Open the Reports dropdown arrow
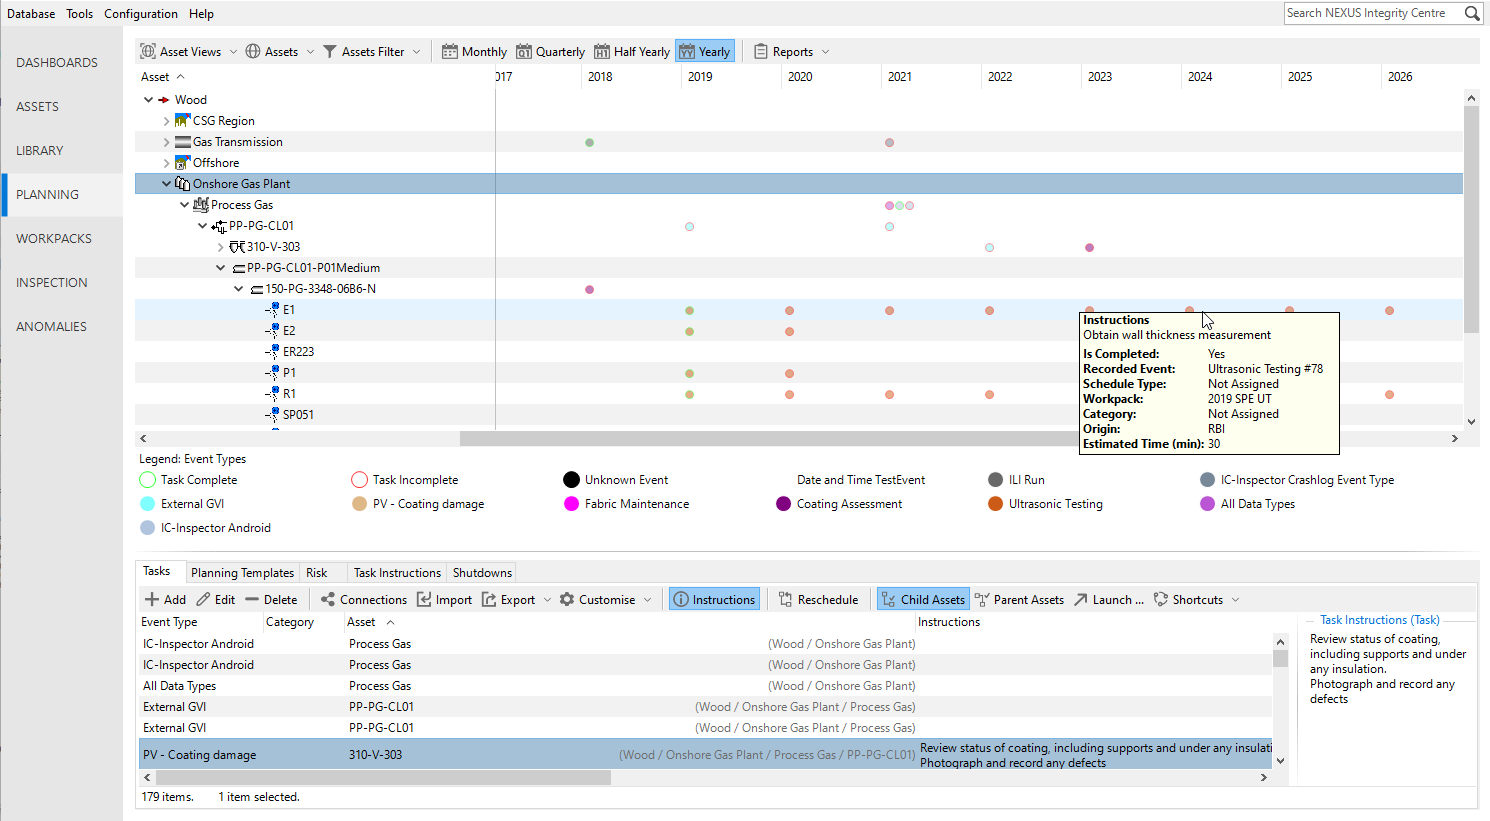 coord(825,52)
